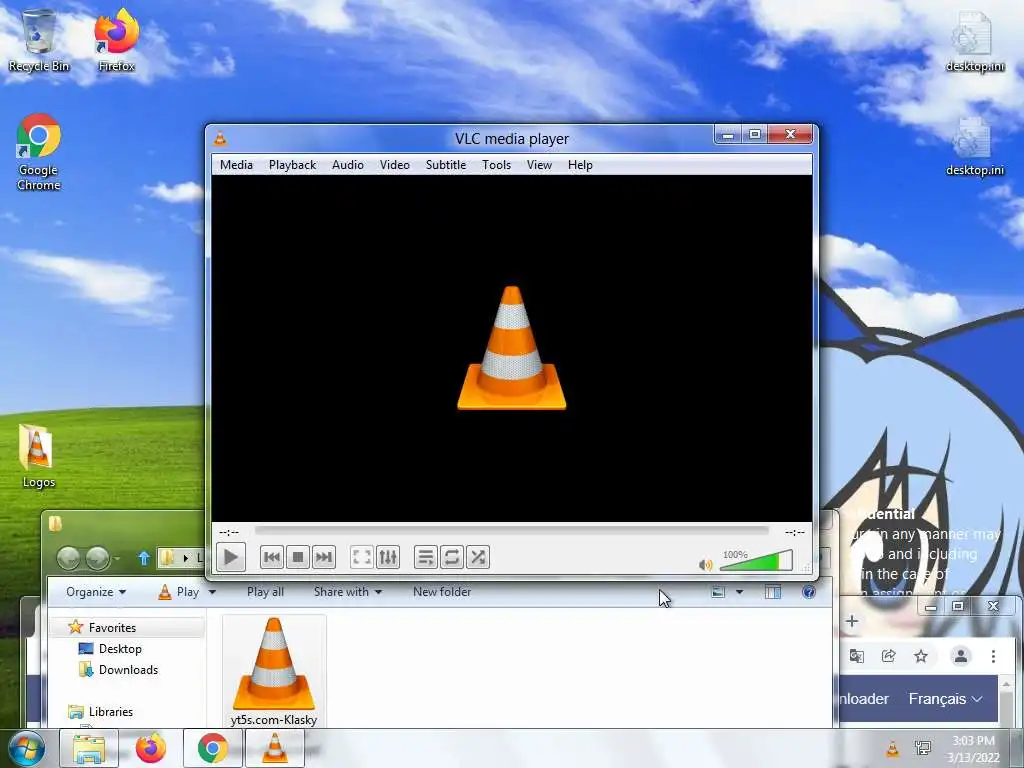Open Share with dropdown in Explorer
The height and width of the screenshot is (768, 1024).
click(347, 592)
